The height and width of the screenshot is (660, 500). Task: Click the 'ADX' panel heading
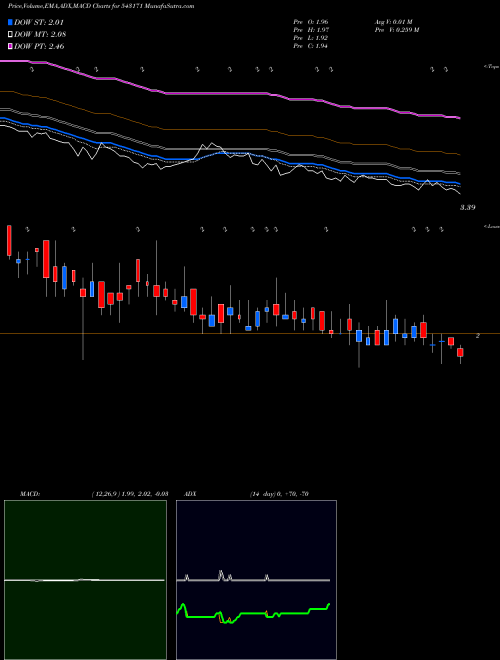(x=190, y=494)
